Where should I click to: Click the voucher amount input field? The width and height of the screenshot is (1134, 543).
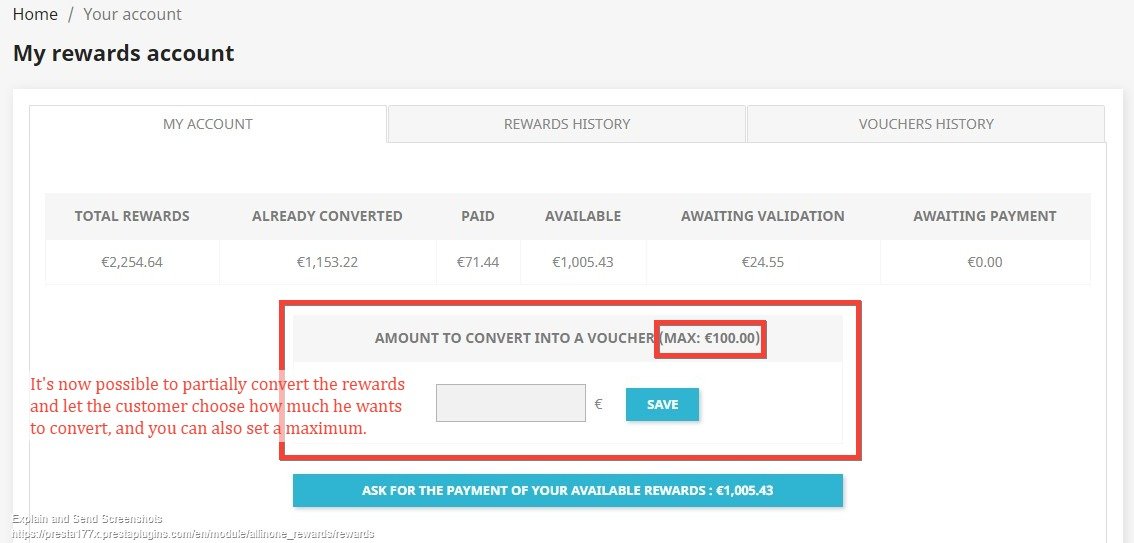click(x=511, y=403)
